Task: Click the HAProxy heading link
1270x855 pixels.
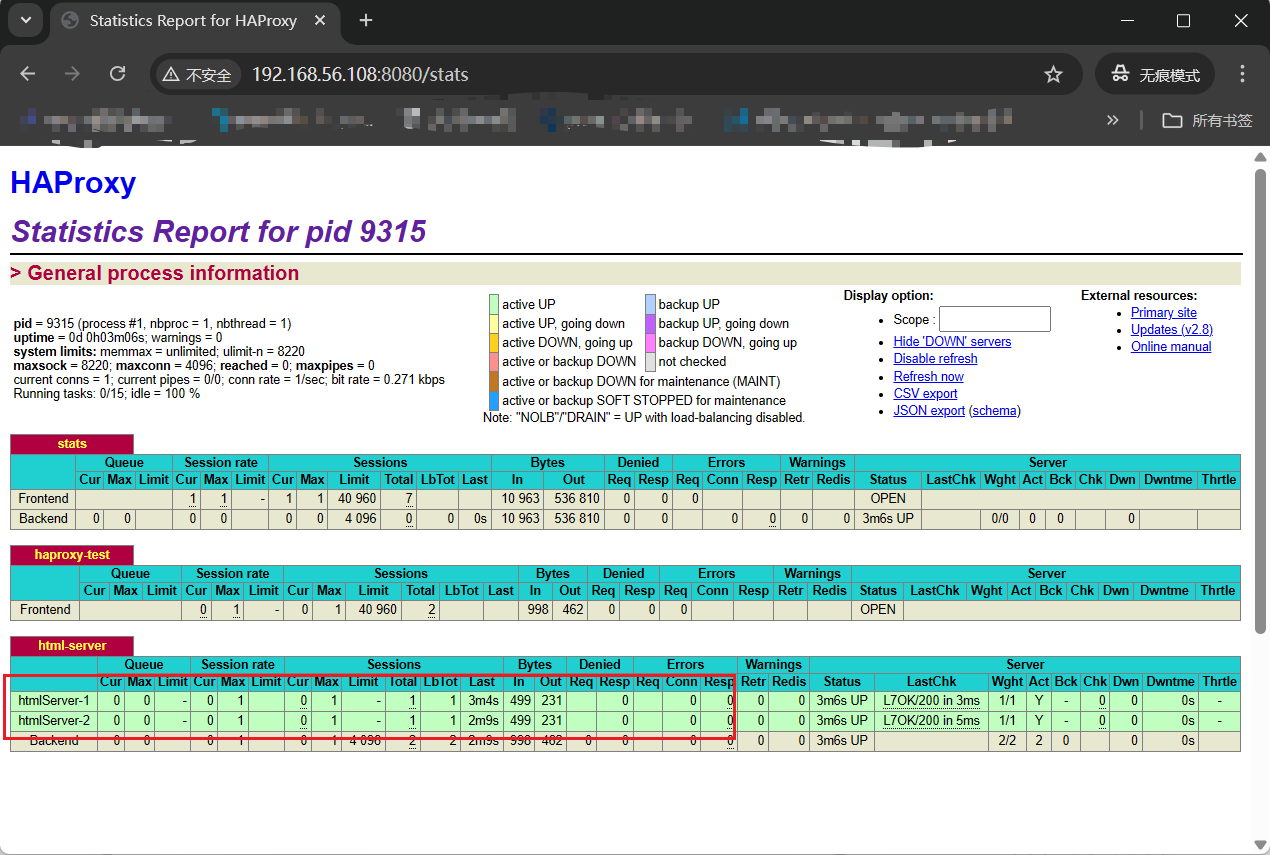Action: 73,183
